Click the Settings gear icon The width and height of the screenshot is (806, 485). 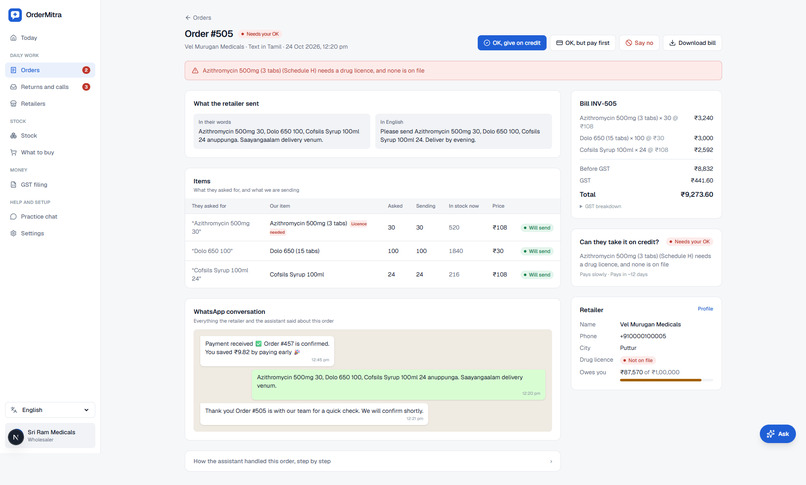[13, 233]
